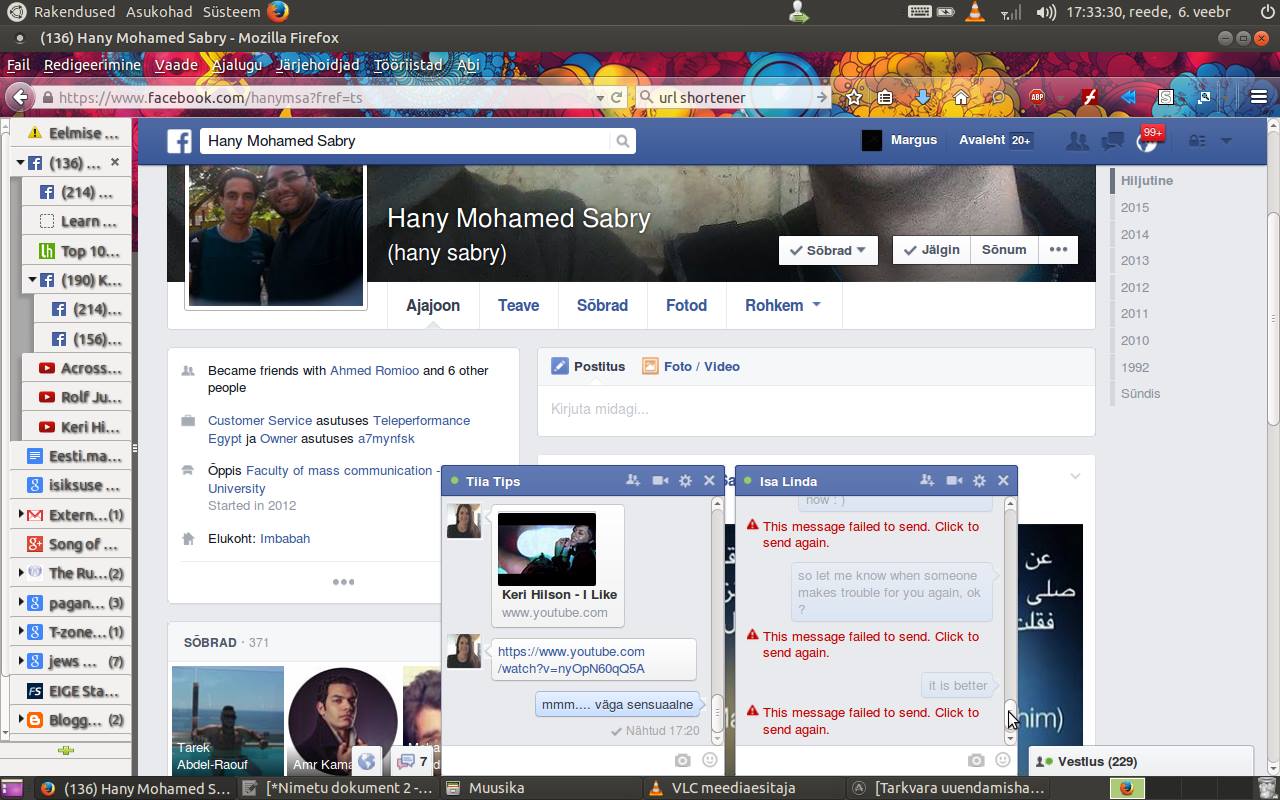Open emoji picker in Tiia Tips chat
Image resolution: width=1280 pixels, height=800 pixels.
[x=710, y=760]
